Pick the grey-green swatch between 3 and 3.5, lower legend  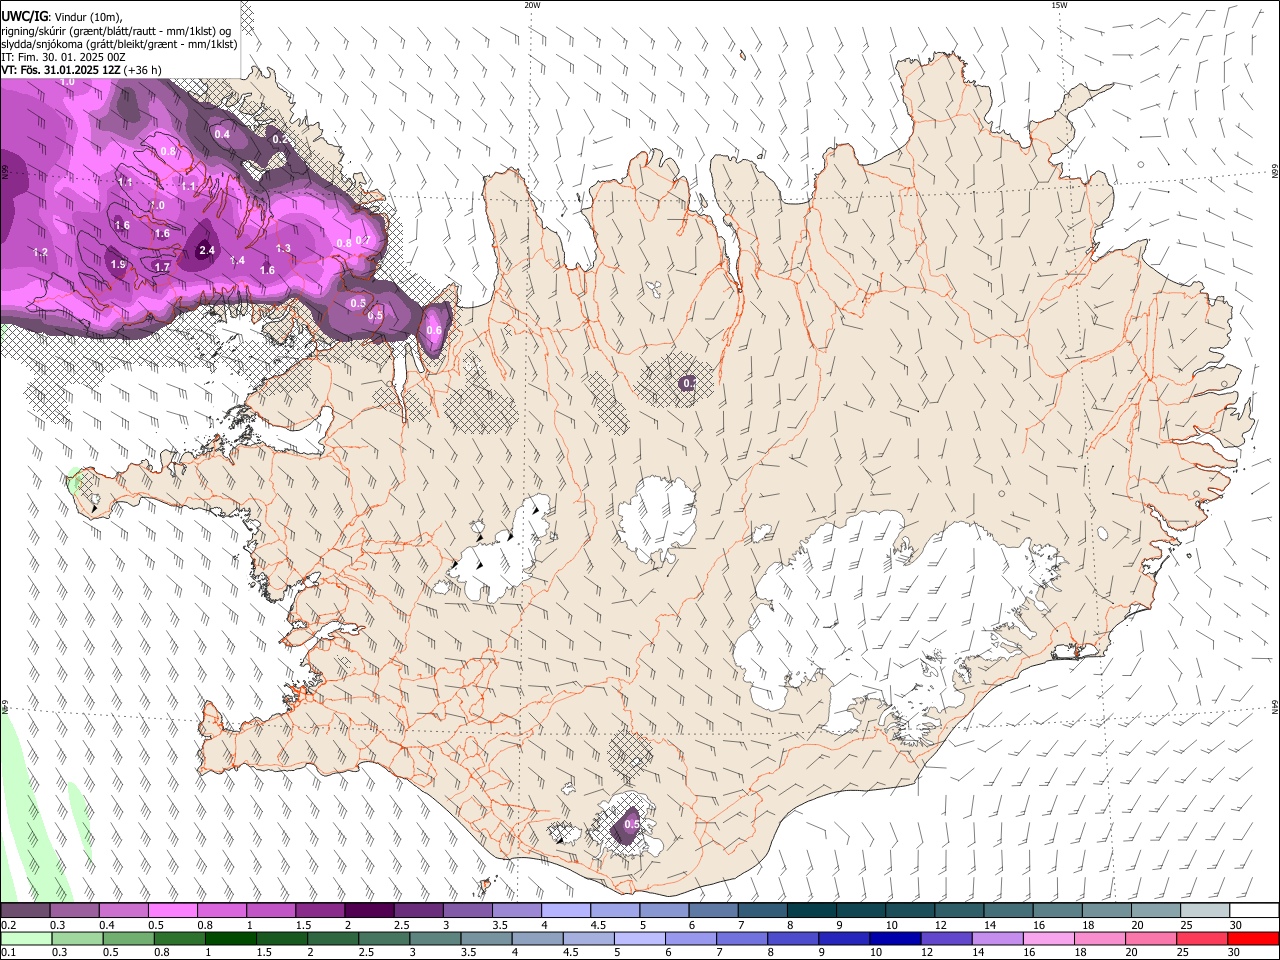[434, 938]
